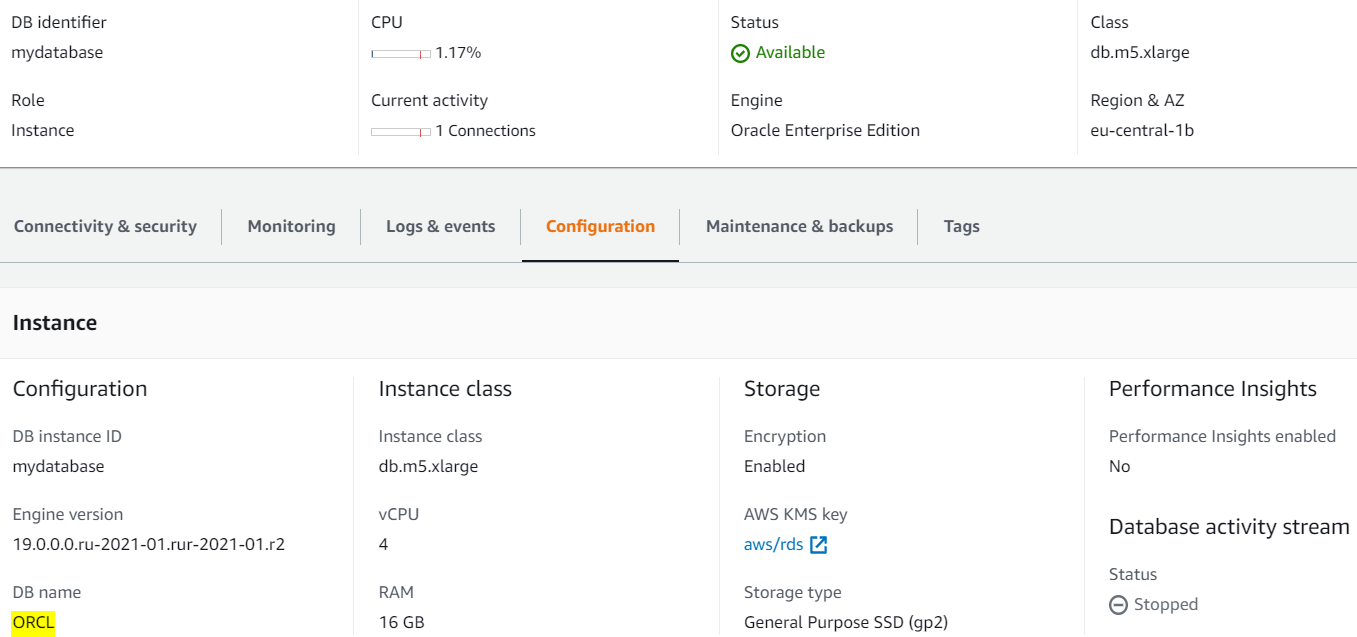Click the CPU usage bar indicator
The width and height of the screenshot is (1357, 637).
[x=400, y=54]
